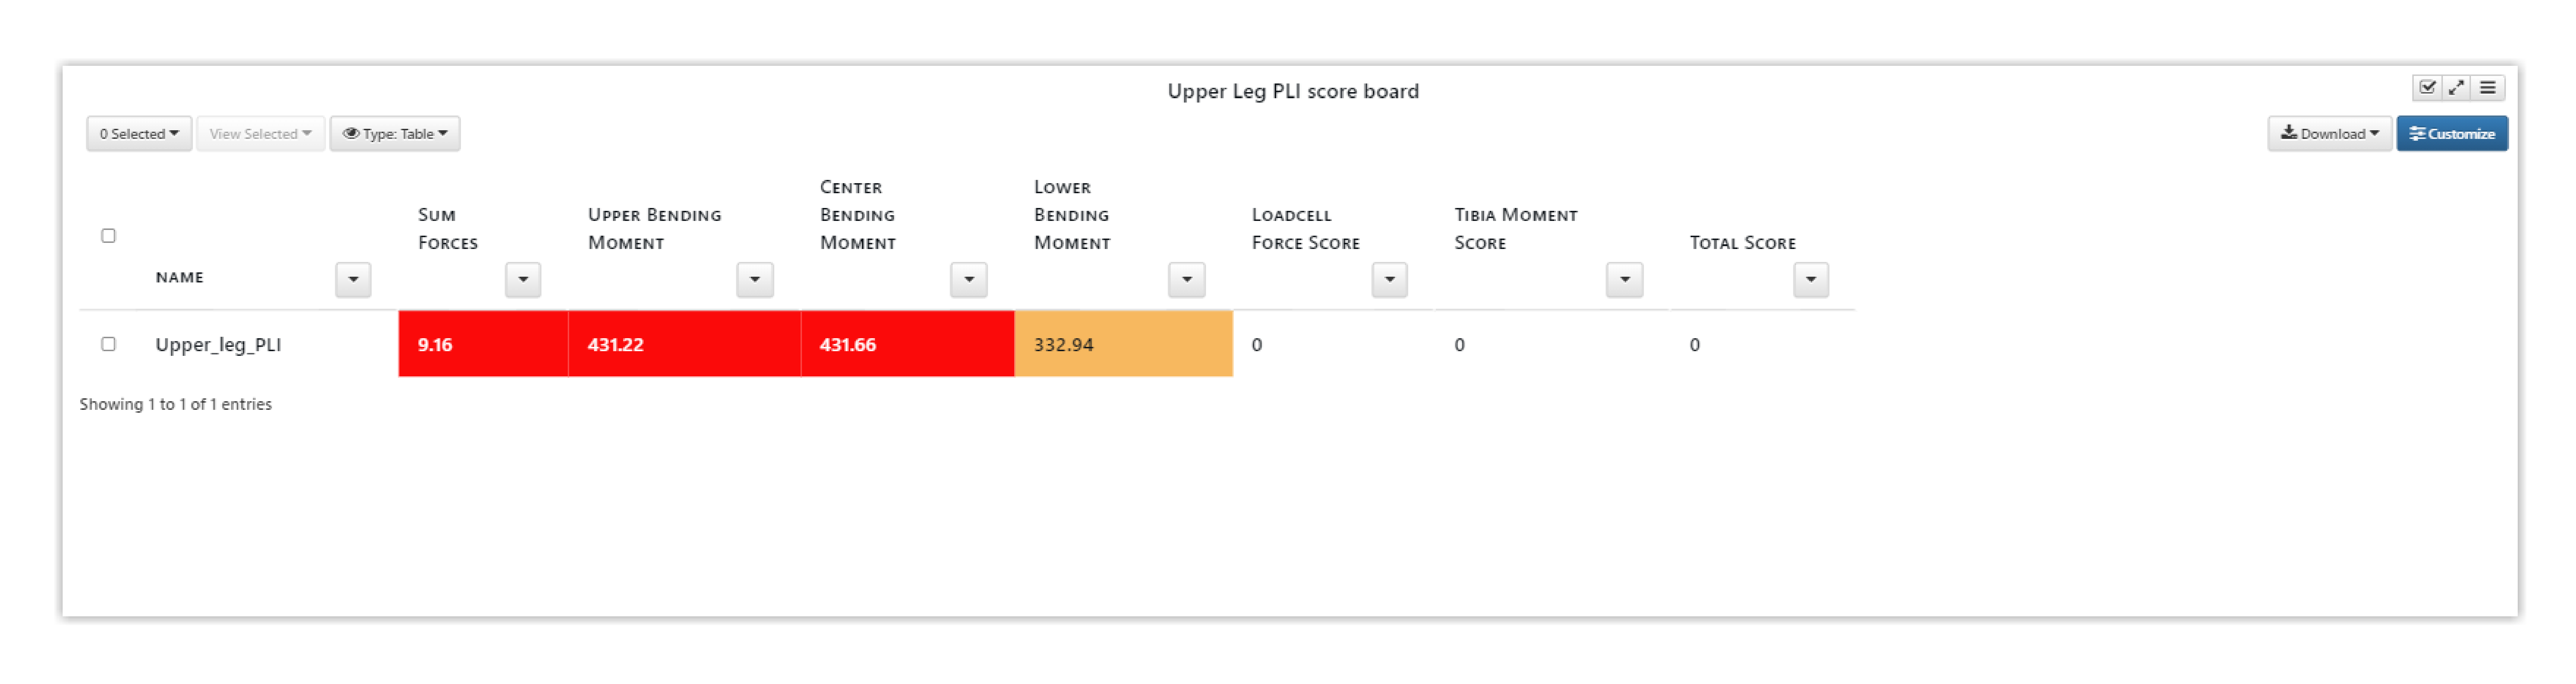Open the Loadcell Force Score column dropdown

[1390, 280]
